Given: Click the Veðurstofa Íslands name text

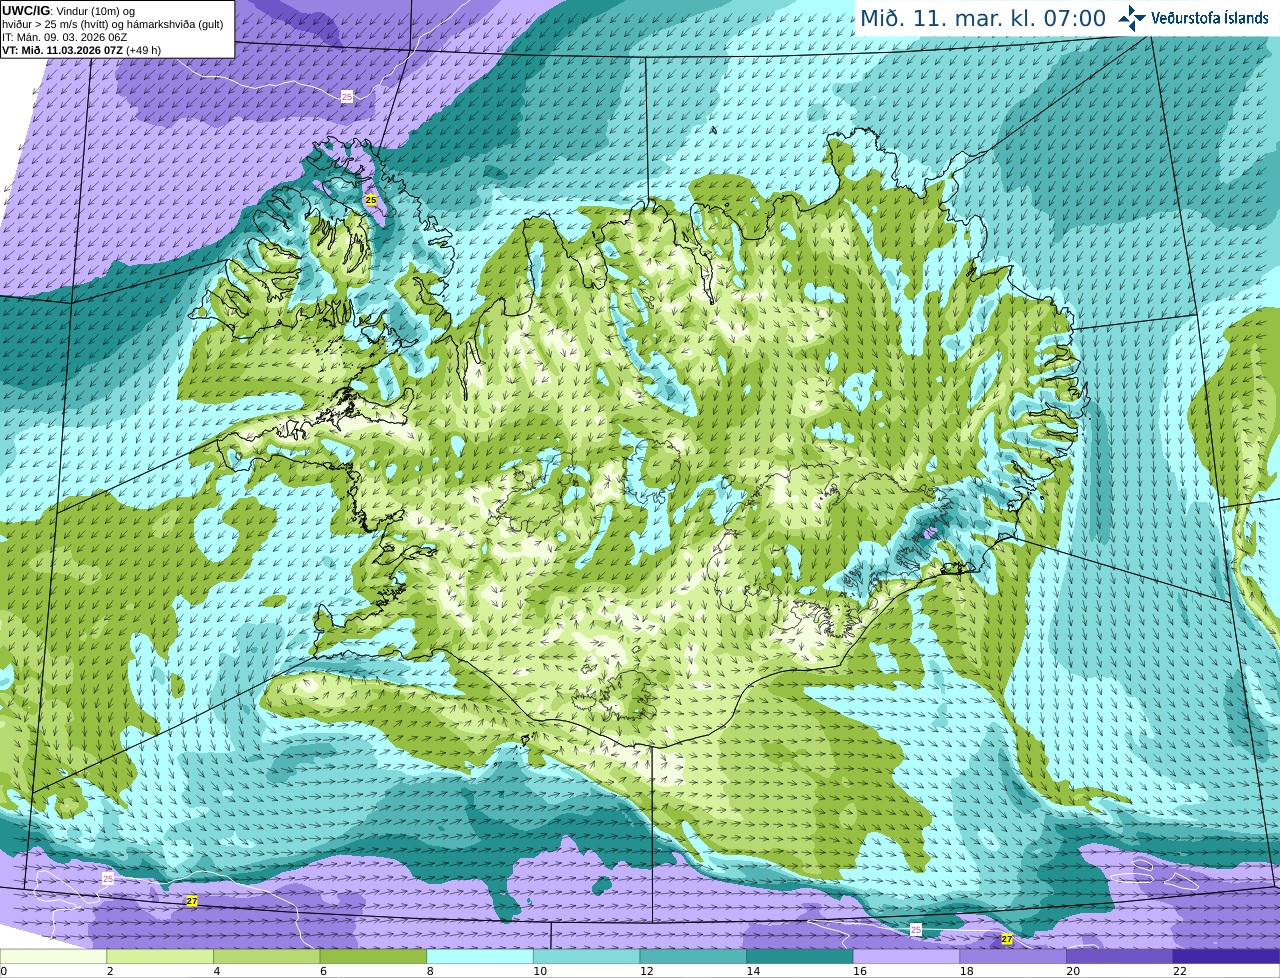Looking at the screenshot, I should [x=1210, y=18].
